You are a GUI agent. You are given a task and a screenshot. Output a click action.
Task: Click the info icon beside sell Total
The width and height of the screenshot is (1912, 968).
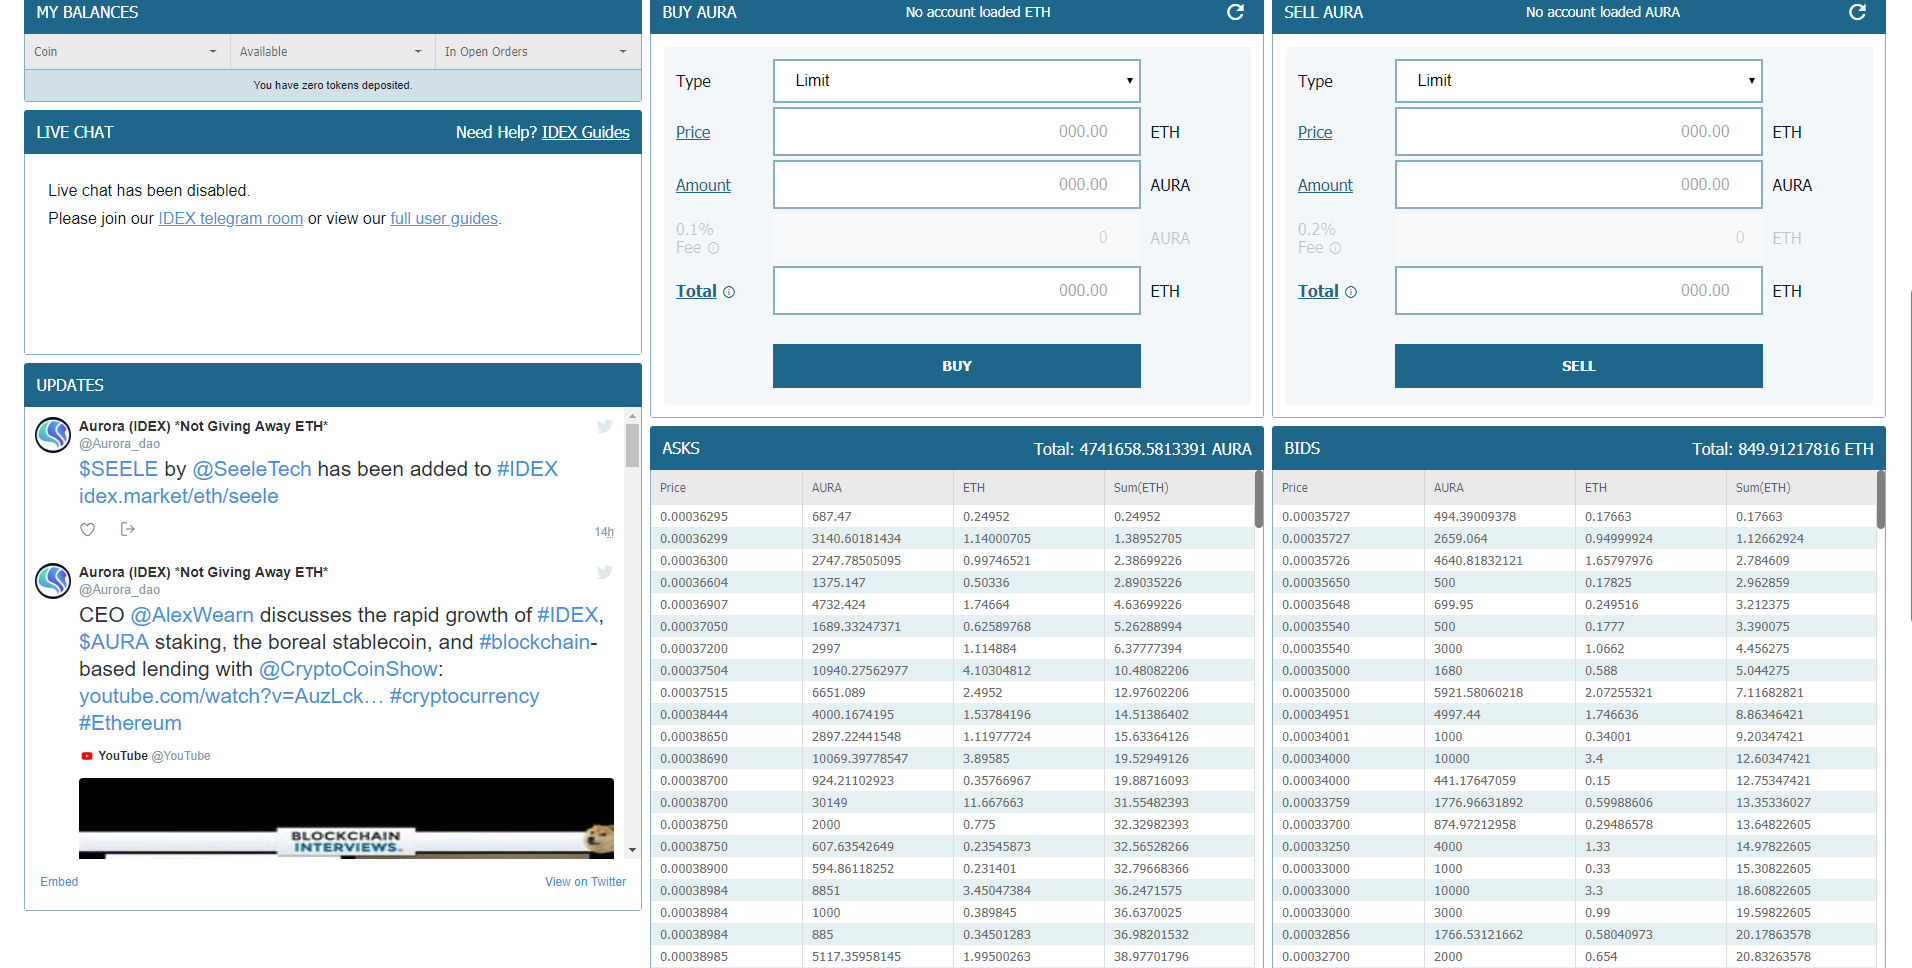pos(1351,292)
